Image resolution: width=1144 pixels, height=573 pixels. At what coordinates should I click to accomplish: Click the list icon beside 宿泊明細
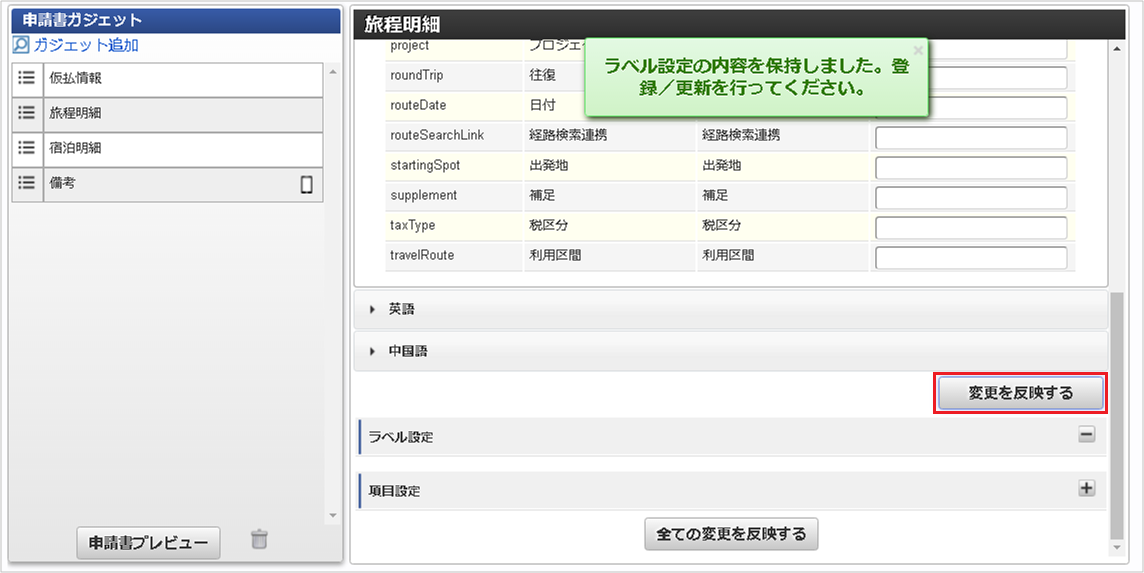point(27,148)
